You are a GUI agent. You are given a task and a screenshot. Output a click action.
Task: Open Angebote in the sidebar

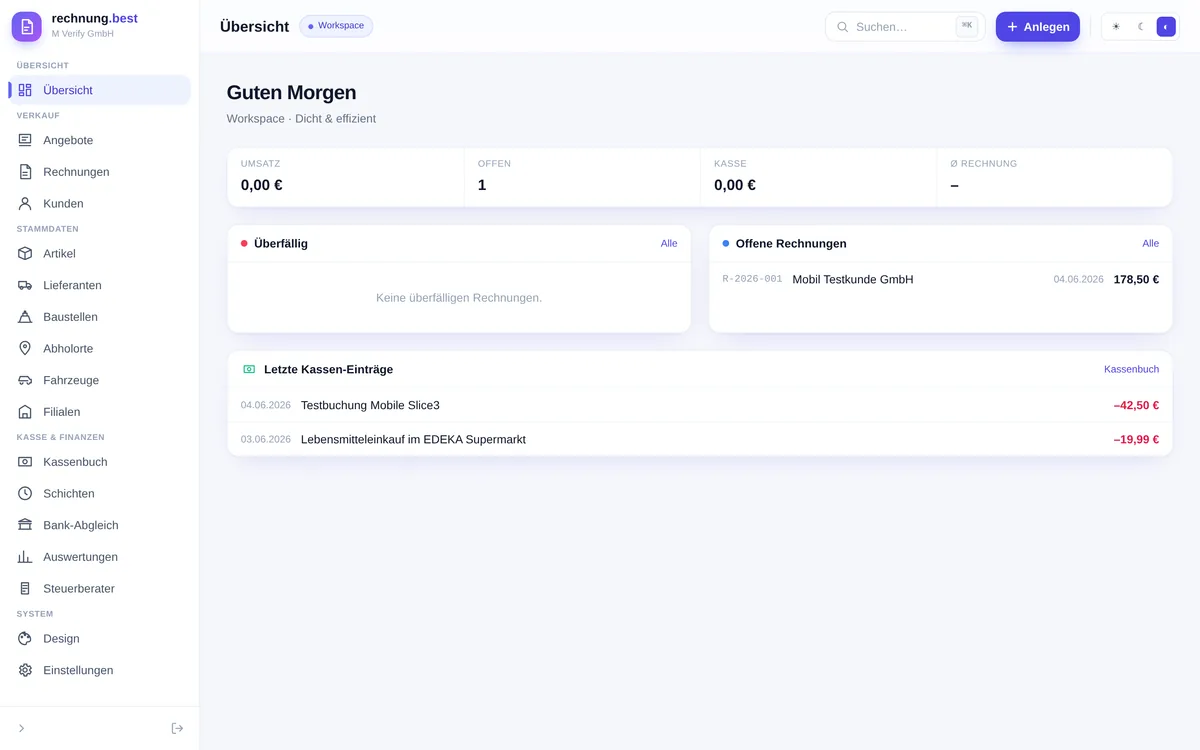point(100,140)
